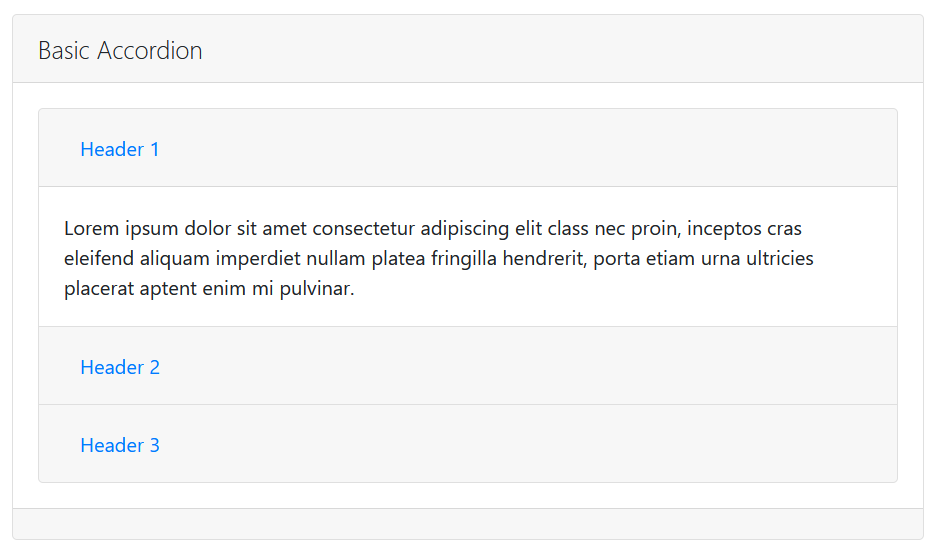Click the word "placerat" in the paragraph
This screenshot has width=937, height=558.
(x=99, y=289)
